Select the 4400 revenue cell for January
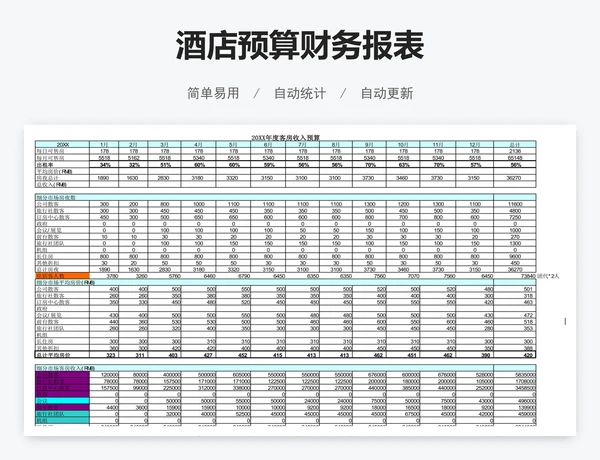 coord(104,408)
